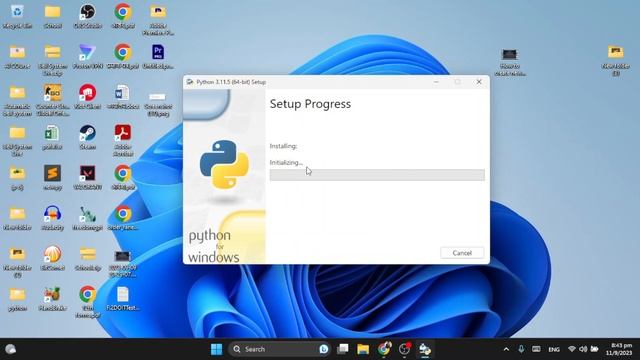The image size is (640, 360).
Task: Open File Explorer from the taskbar
Action: pos(363,349)
